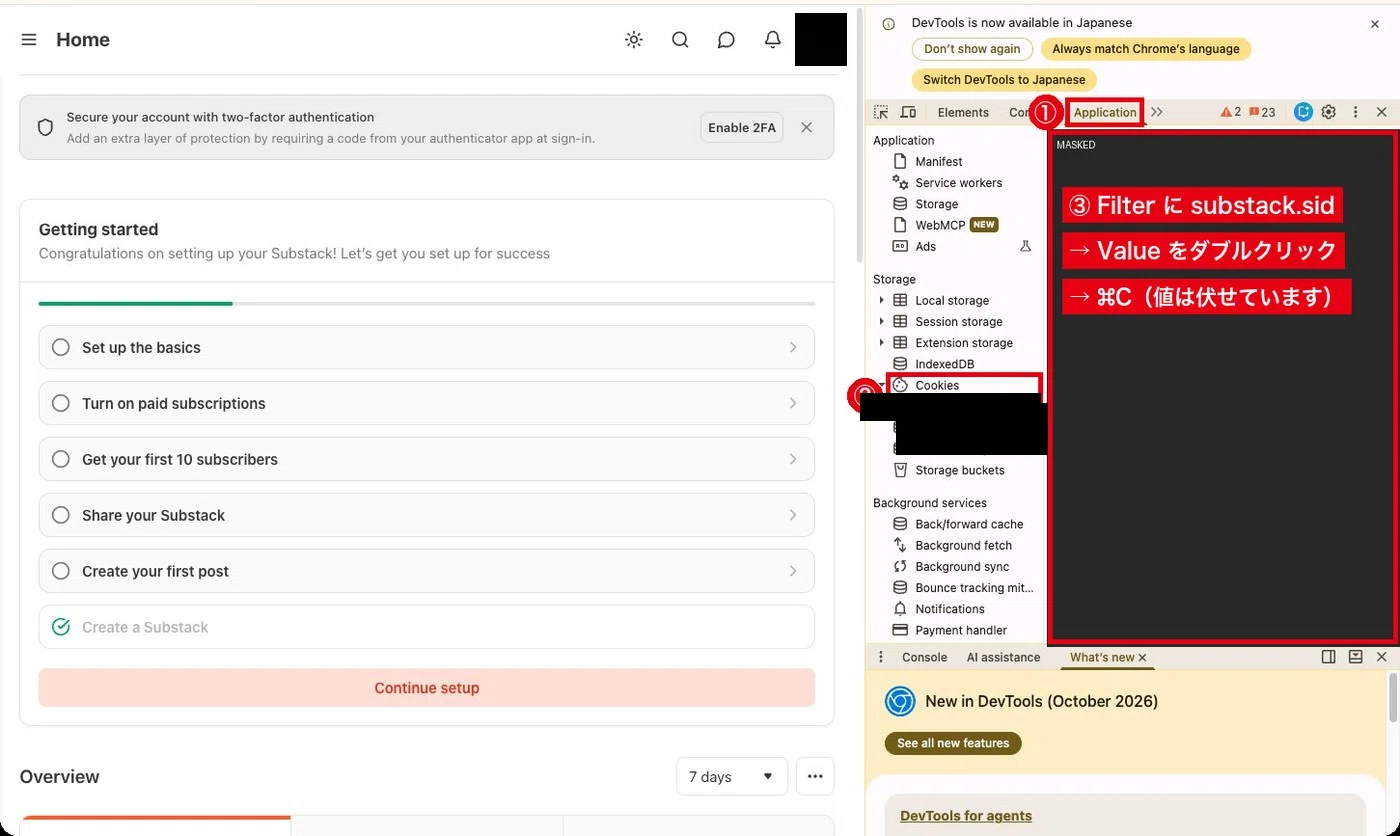Click the warnings count triangle showing 2
Image resolution: width=1400 pixels, height=836 pixels.
coord(1231,112)
